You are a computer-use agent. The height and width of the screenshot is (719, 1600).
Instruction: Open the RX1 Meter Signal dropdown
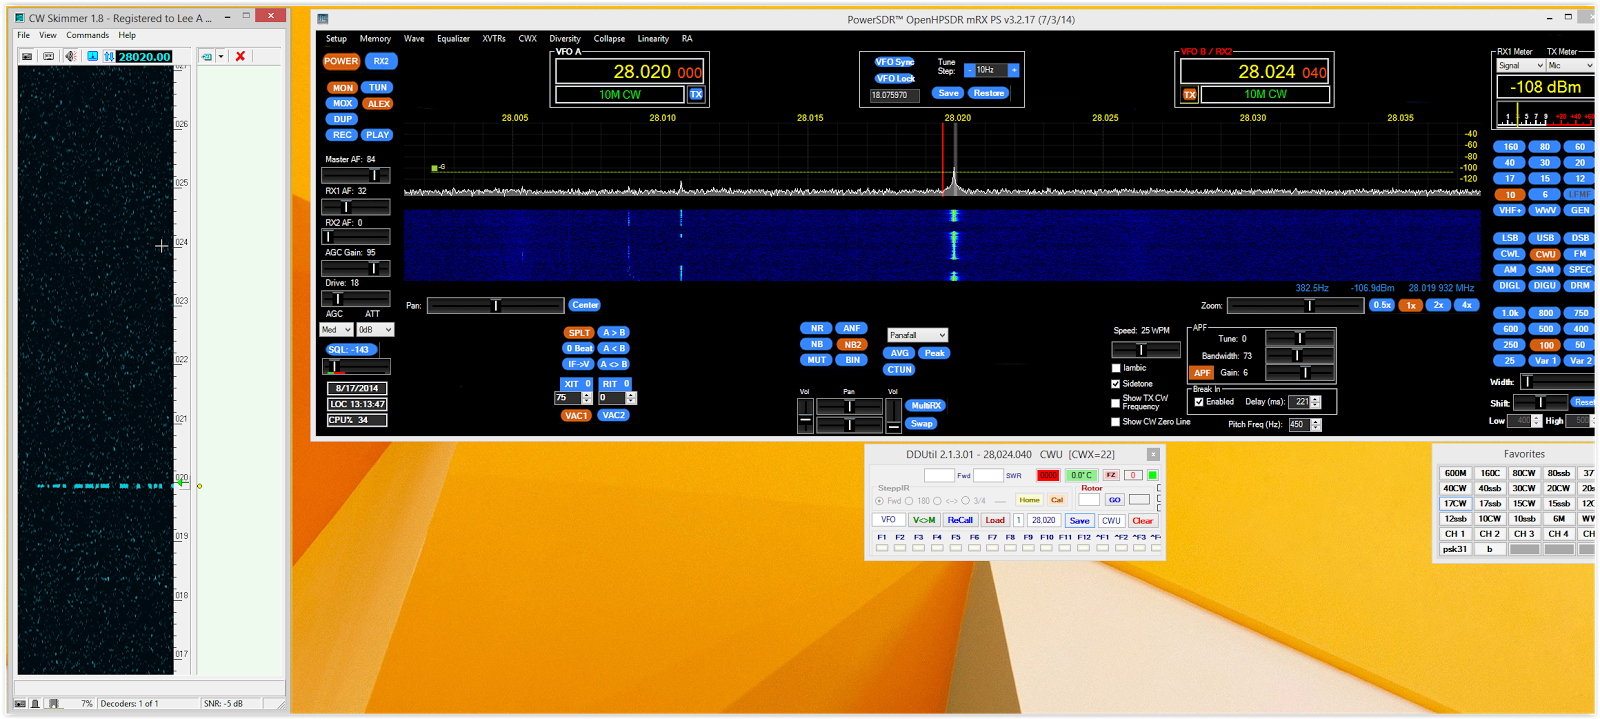click(x=1520, y=65)
